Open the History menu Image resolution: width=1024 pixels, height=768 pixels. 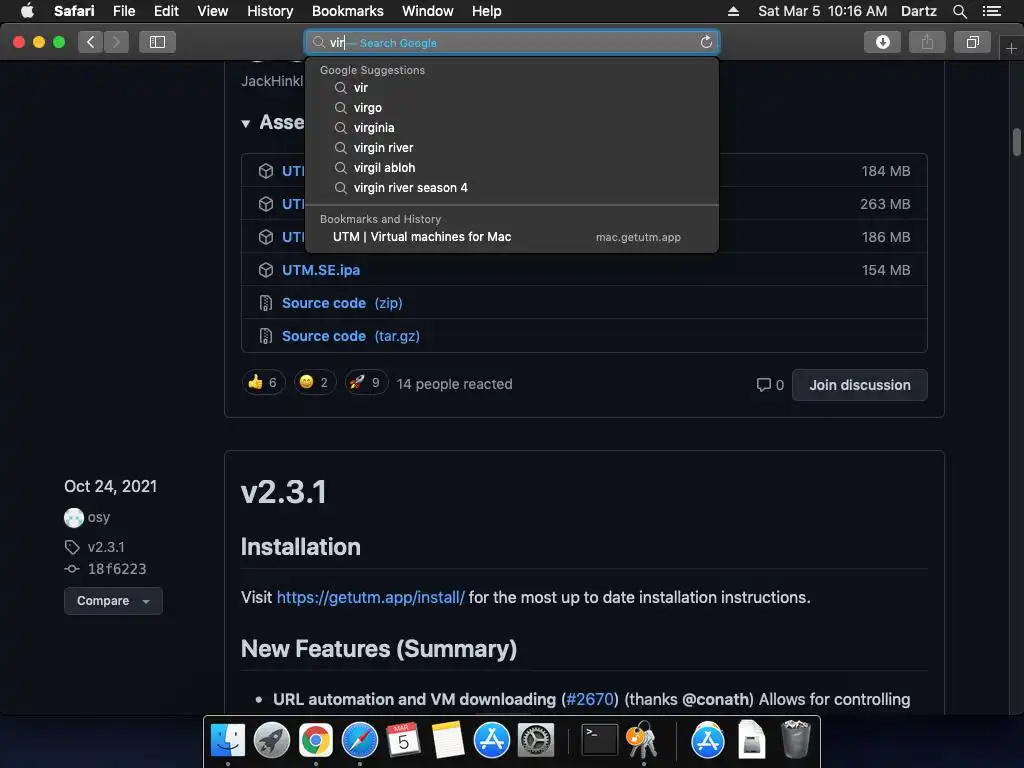(270, 11)
